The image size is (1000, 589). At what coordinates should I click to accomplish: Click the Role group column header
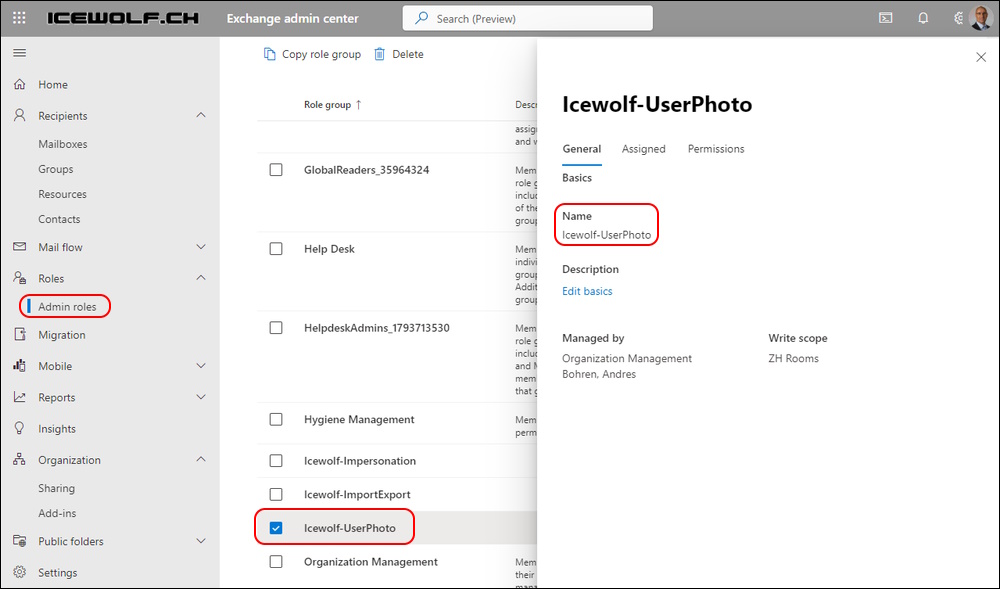327,105
